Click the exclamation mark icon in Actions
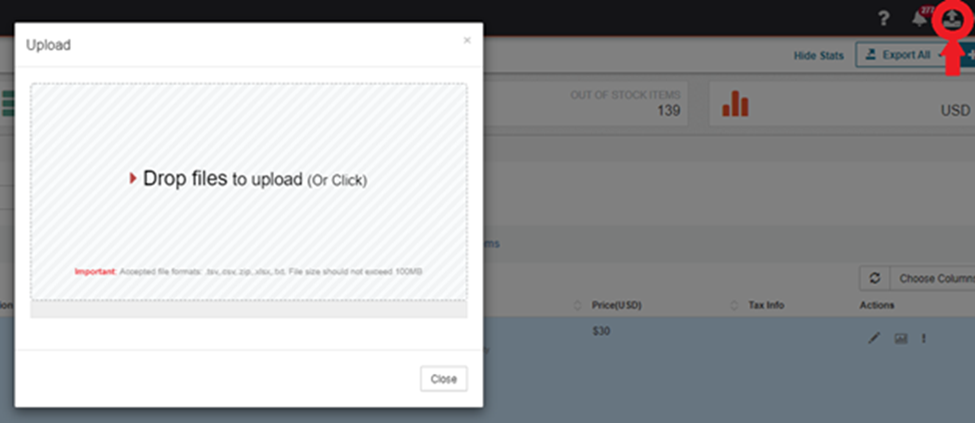Viewport: 975px width, 423px height. 924,338
